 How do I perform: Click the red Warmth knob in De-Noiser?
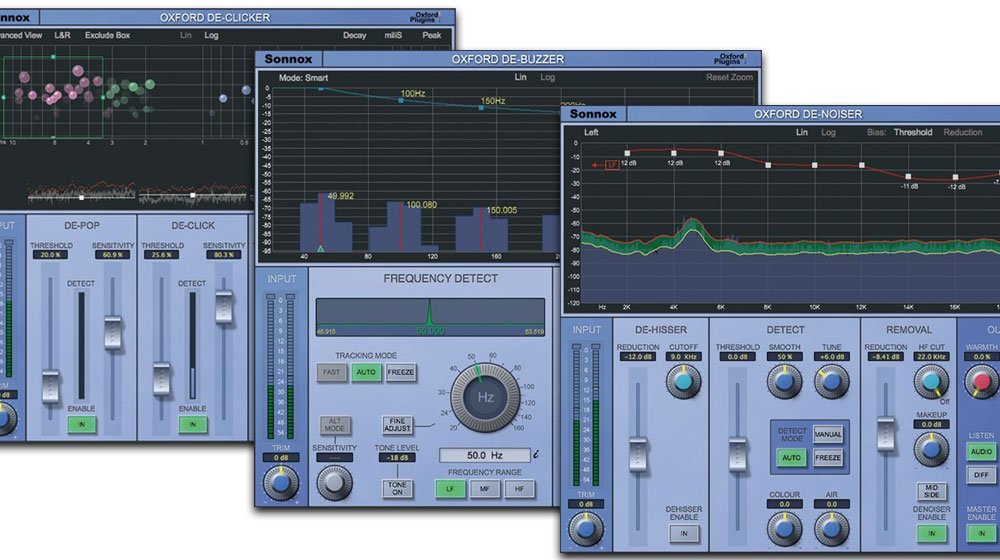[982, 382]
